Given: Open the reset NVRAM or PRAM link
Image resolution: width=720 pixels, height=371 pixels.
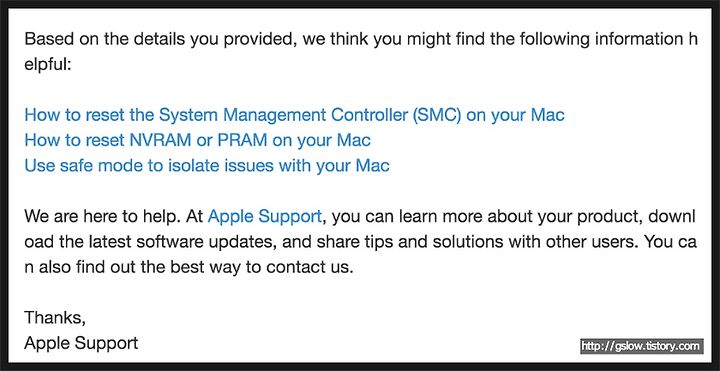Looking at the screenshot, I should pos(197,140).
